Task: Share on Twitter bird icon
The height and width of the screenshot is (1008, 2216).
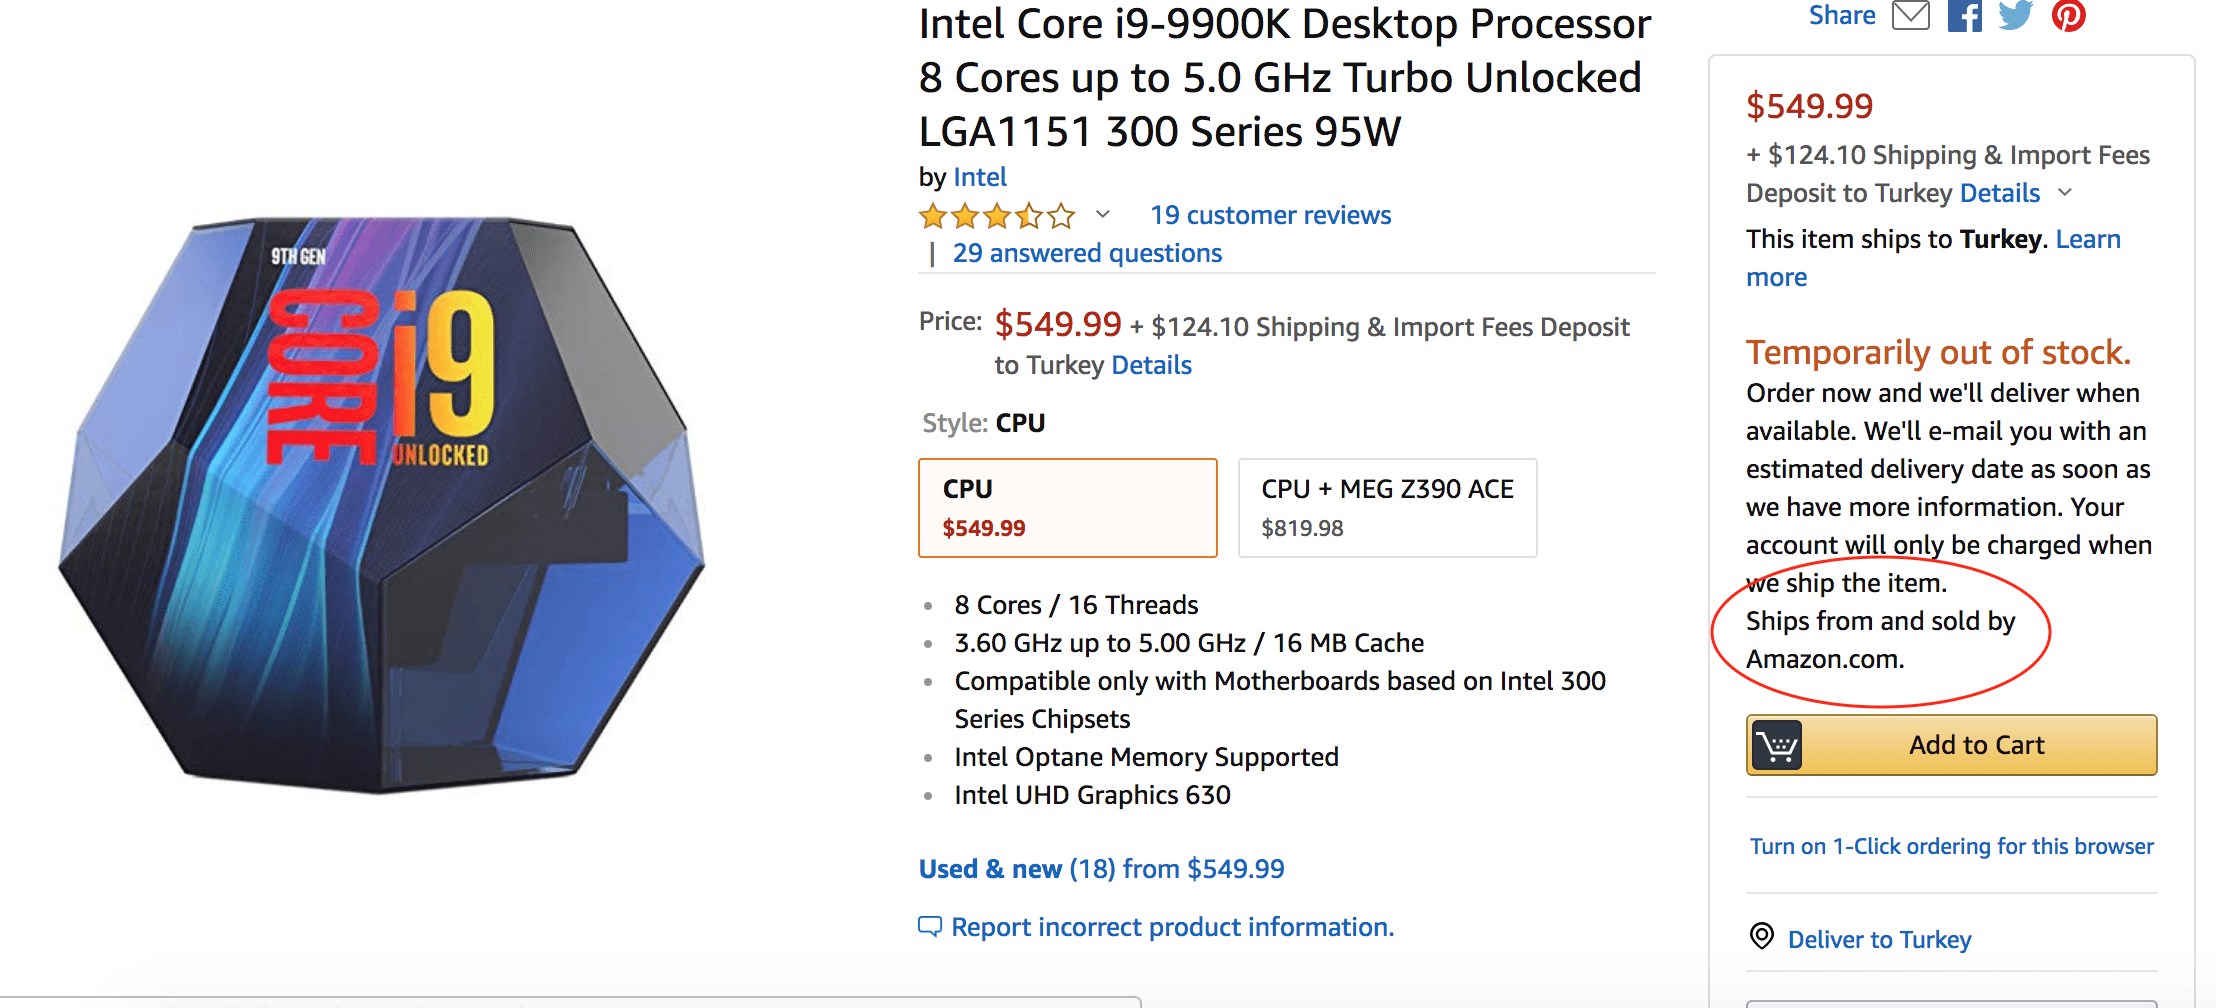Action: coord(2015,16)
